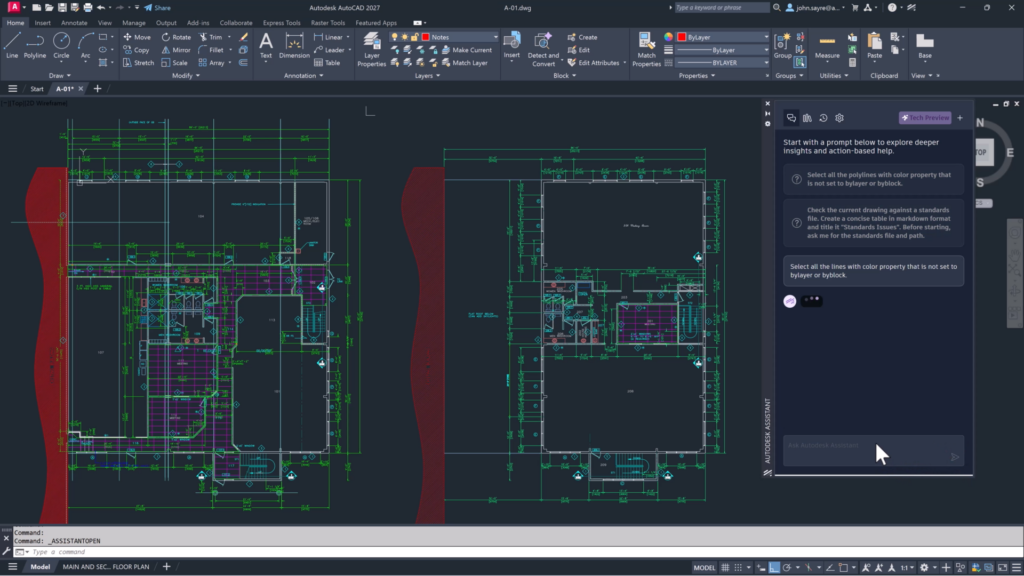Select the Array tool
The width and height of the screenshot is (1024, 576).
point(212,63)
